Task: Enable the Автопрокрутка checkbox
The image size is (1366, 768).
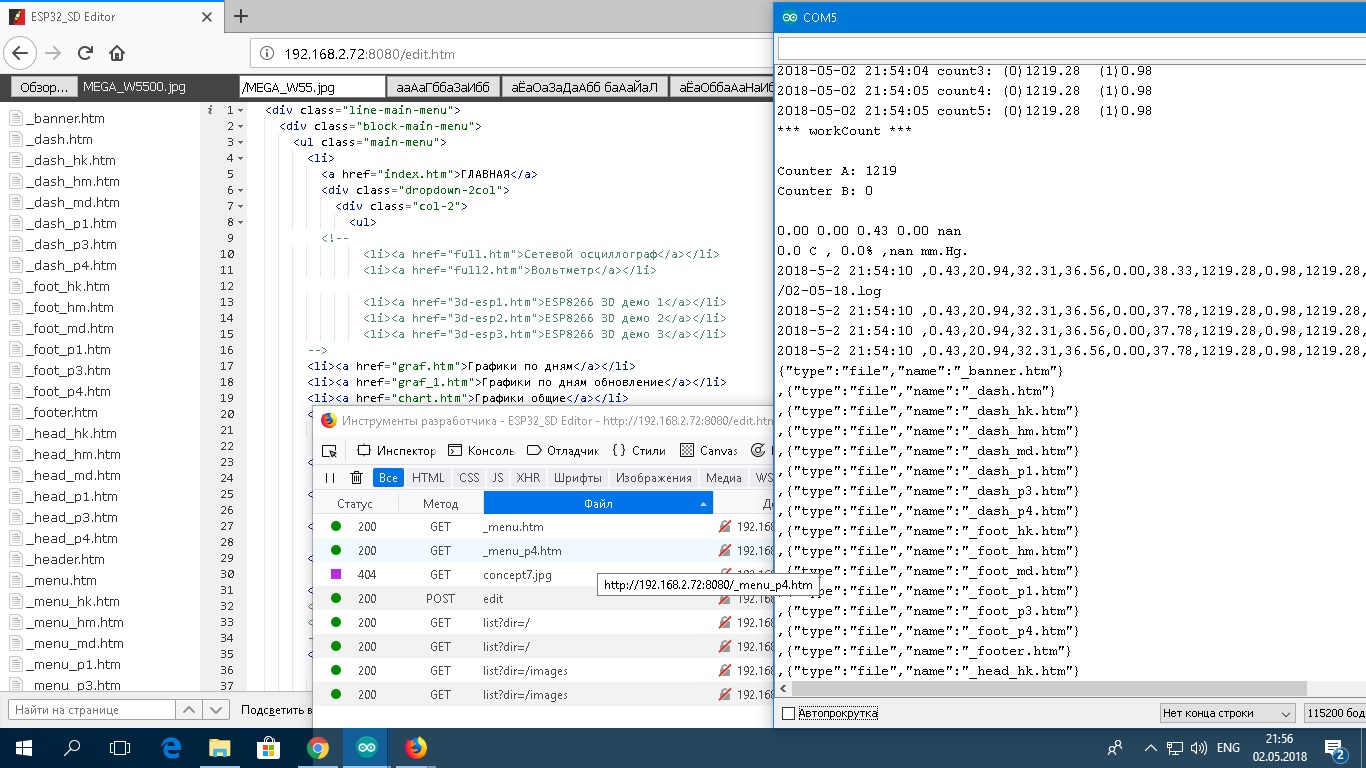Action: click(x=788, y=713)
